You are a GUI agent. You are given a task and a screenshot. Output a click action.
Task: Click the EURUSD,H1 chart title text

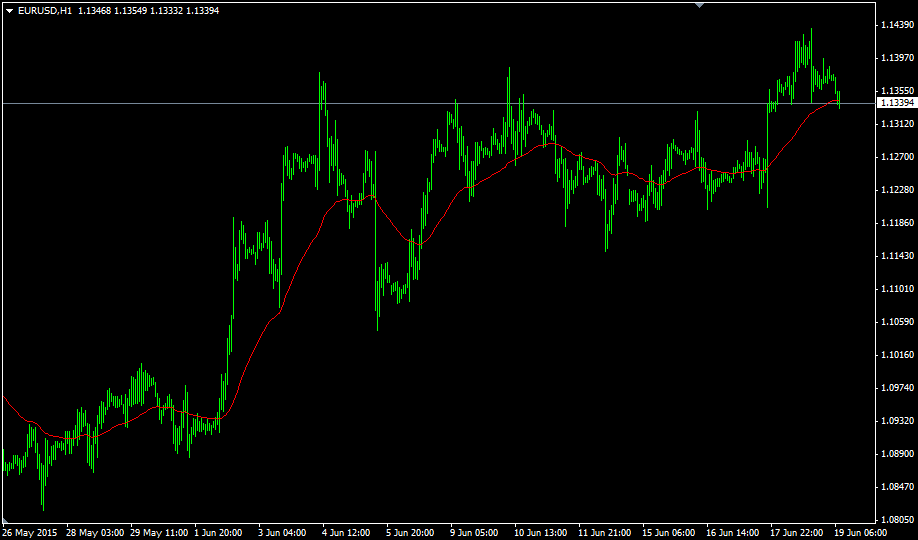click(x=45, y=11)
